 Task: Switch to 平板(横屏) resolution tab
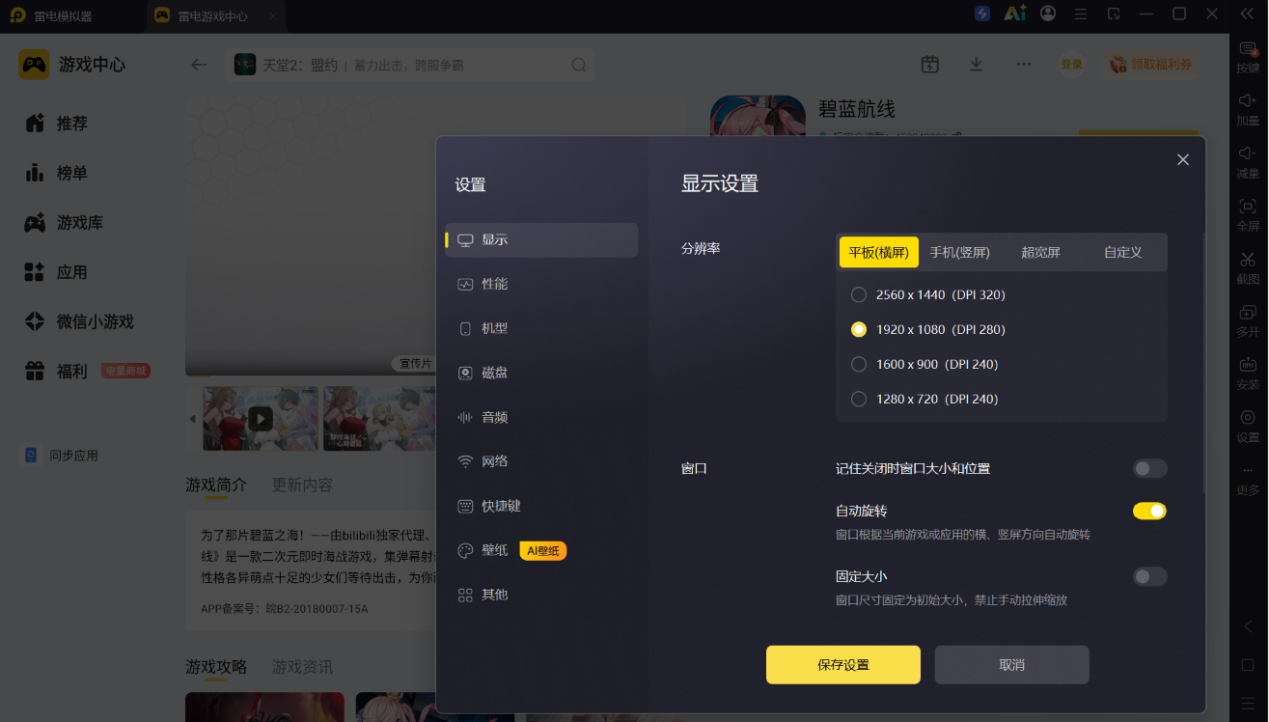(x=879, y=252)
